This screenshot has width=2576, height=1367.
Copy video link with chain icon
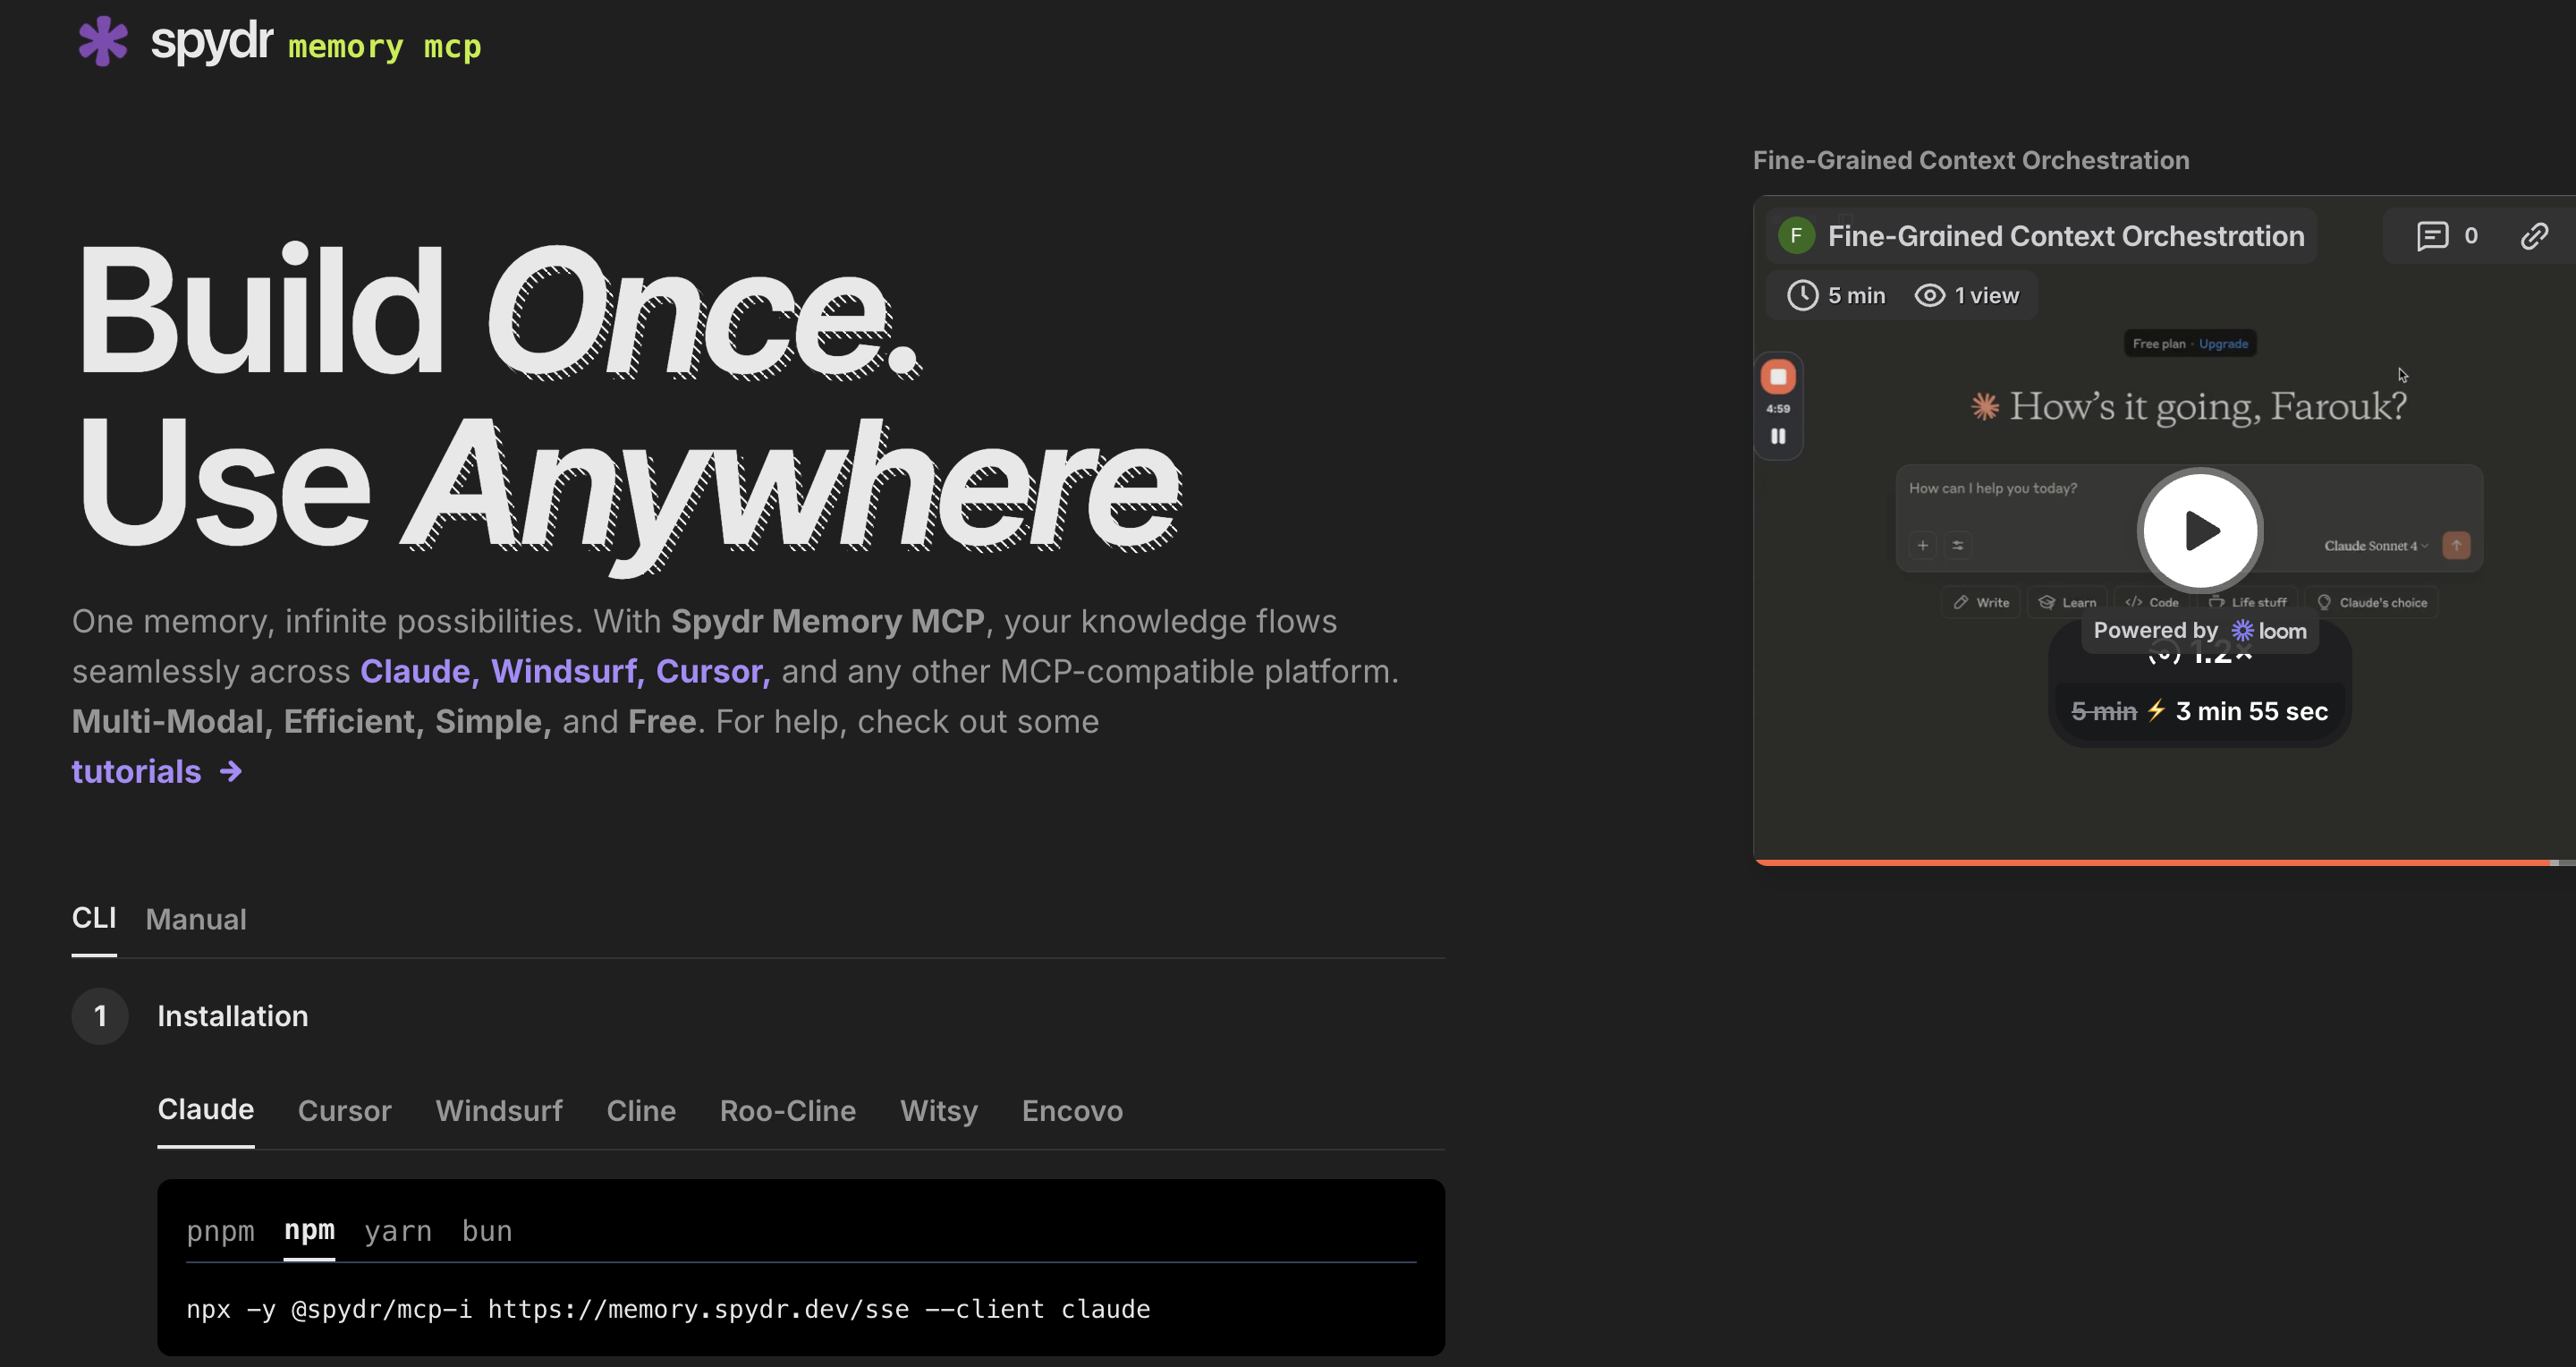2534,236
